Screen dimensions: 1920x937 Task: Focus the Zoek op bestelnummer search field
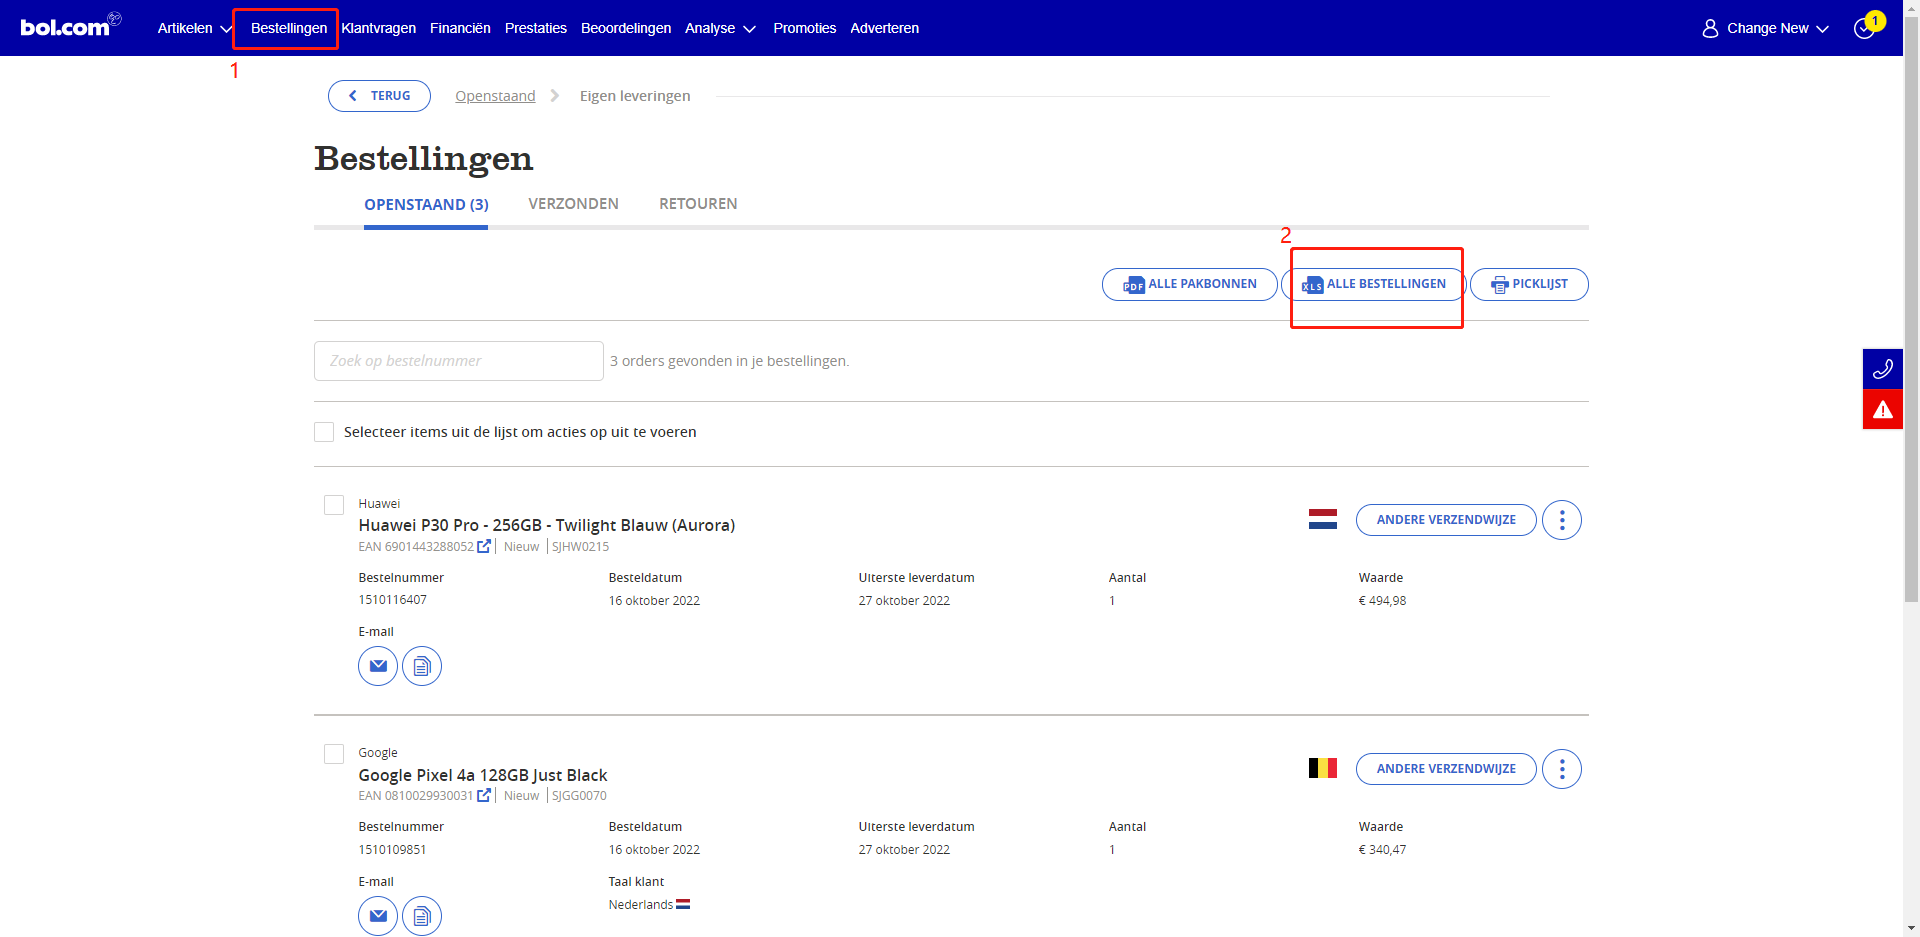click(459, 361)
